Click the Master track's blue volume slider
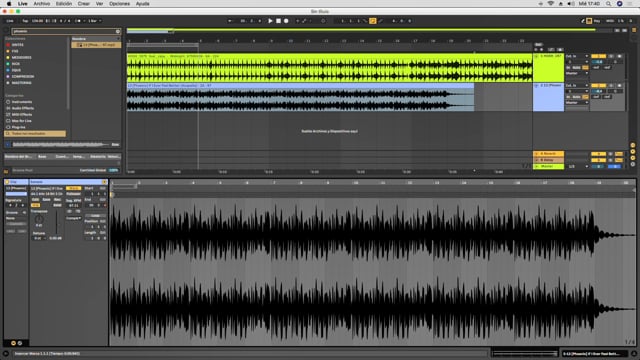This screenshot has height=360, width=640. point(598,167)
